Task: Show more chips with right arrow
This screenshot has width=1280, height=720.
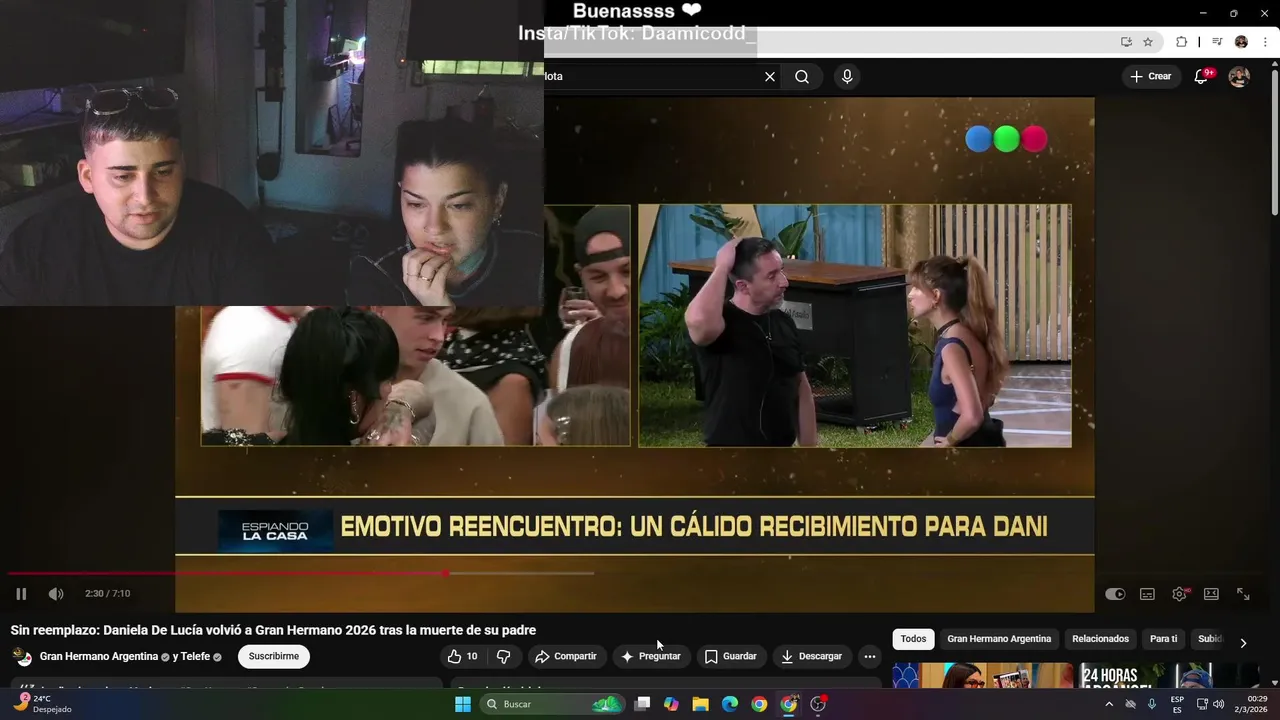Action: coord(1243,642)
